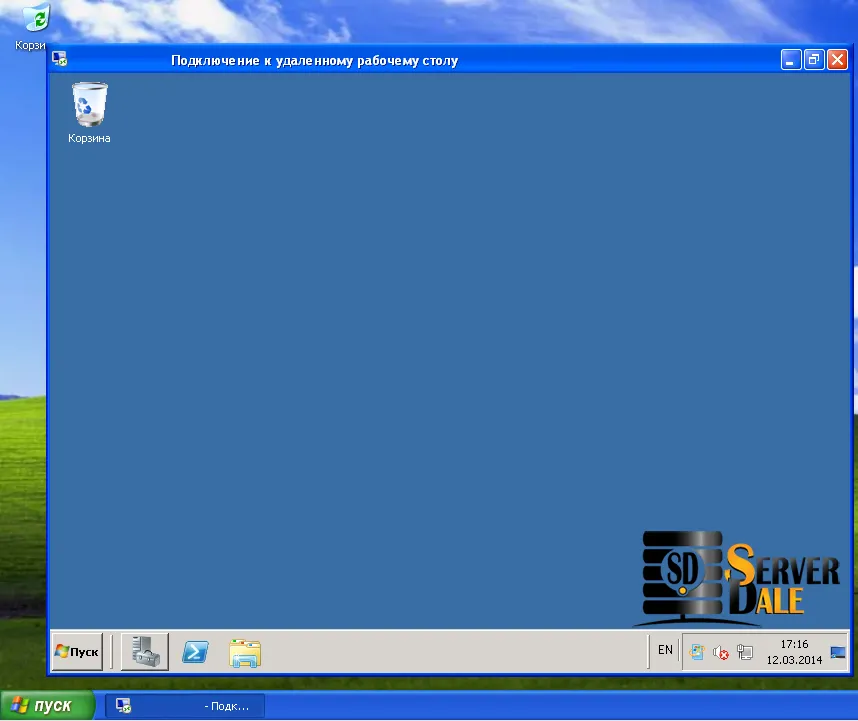Click the title bar Подключение к удаленному рабочему столу

(x=315, y=60)
